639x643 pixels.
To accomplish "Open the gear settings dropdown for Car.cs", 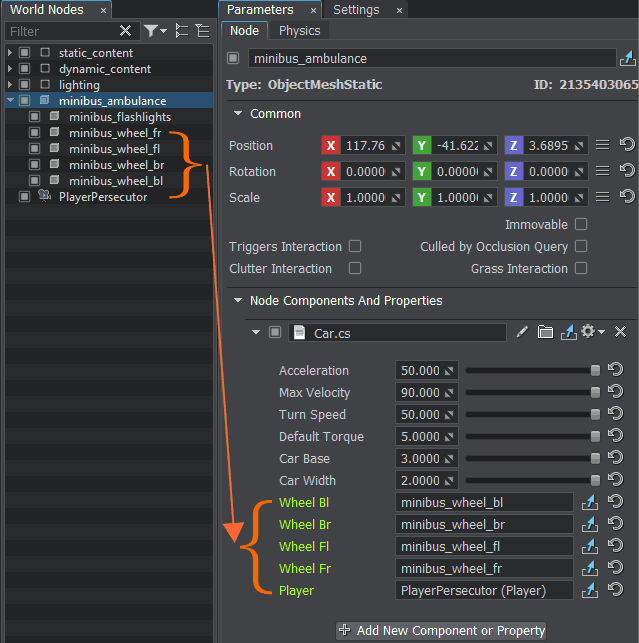I will (x=593, y=332).
